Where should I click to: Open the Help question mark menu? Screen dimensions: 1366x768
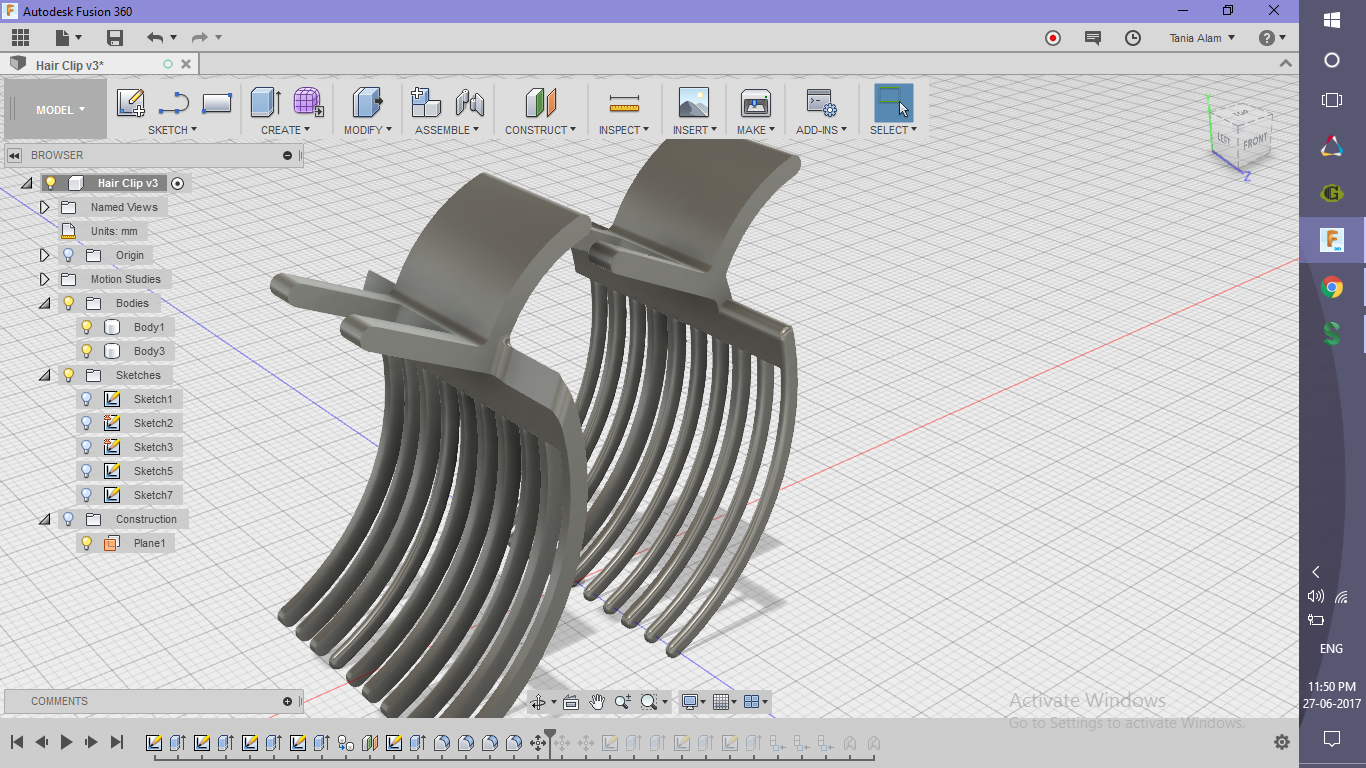point(1272,38)
